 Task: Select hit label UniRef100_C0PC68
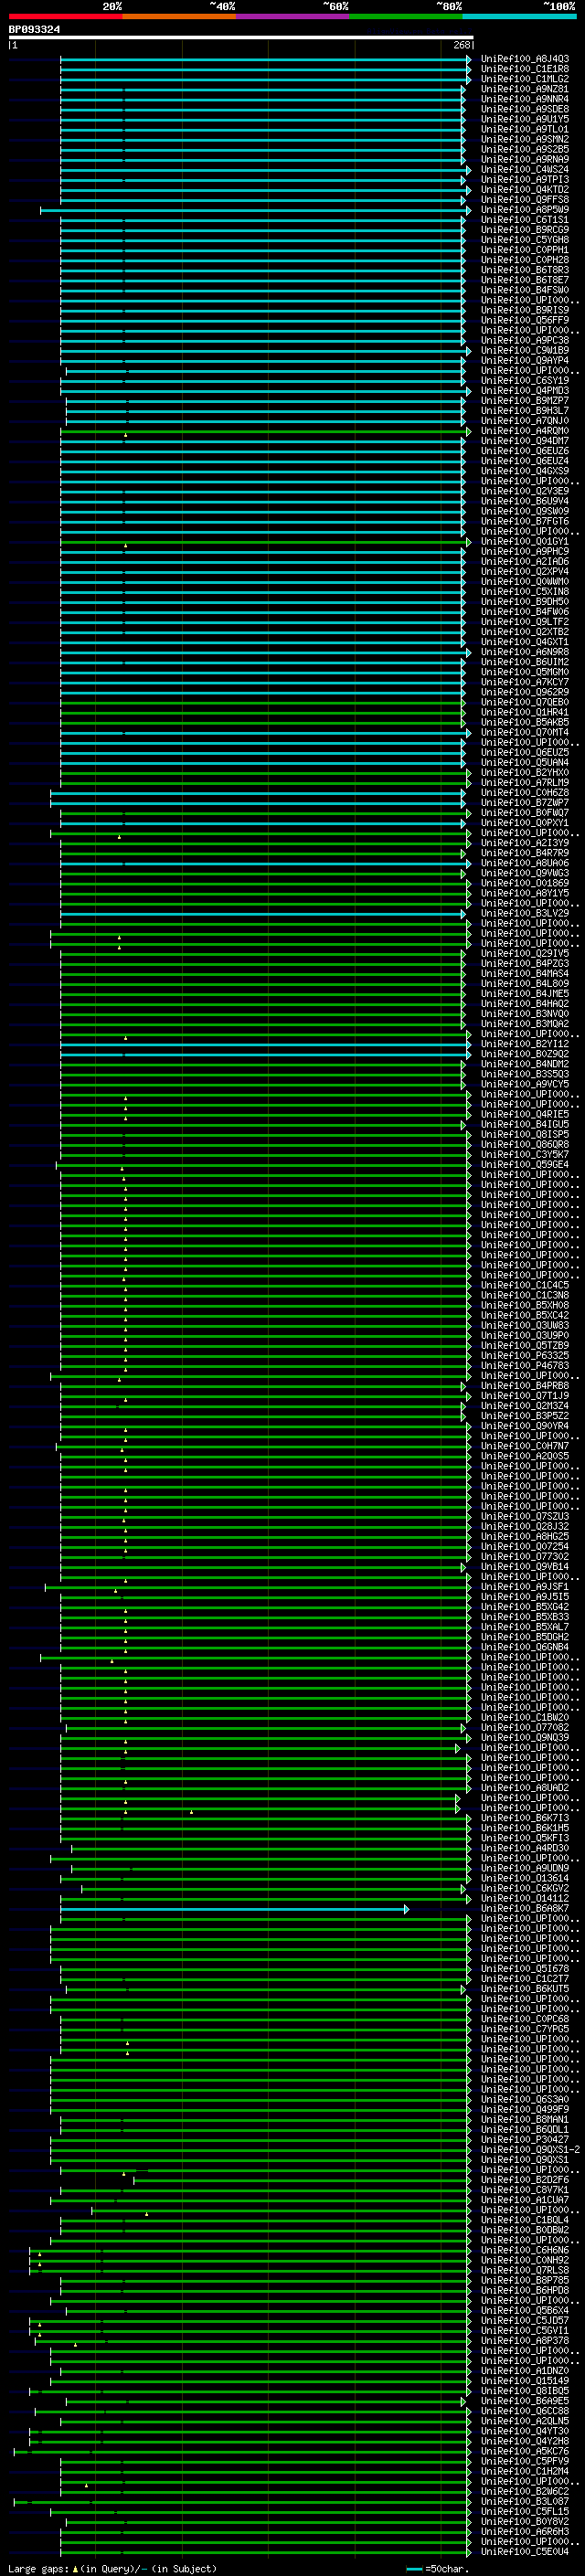(525, 2019)
